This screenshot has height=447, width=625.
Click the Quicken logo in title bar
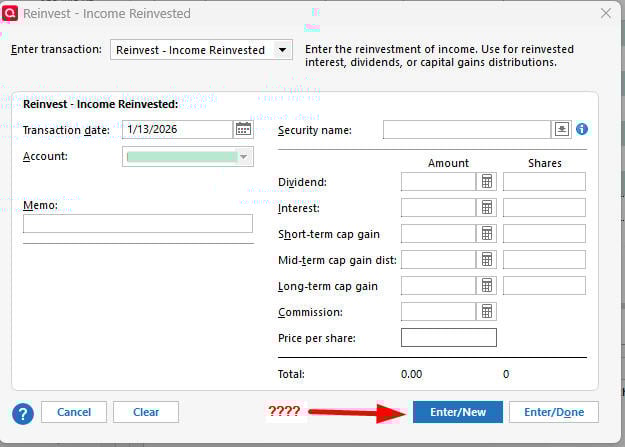point(10,13)
